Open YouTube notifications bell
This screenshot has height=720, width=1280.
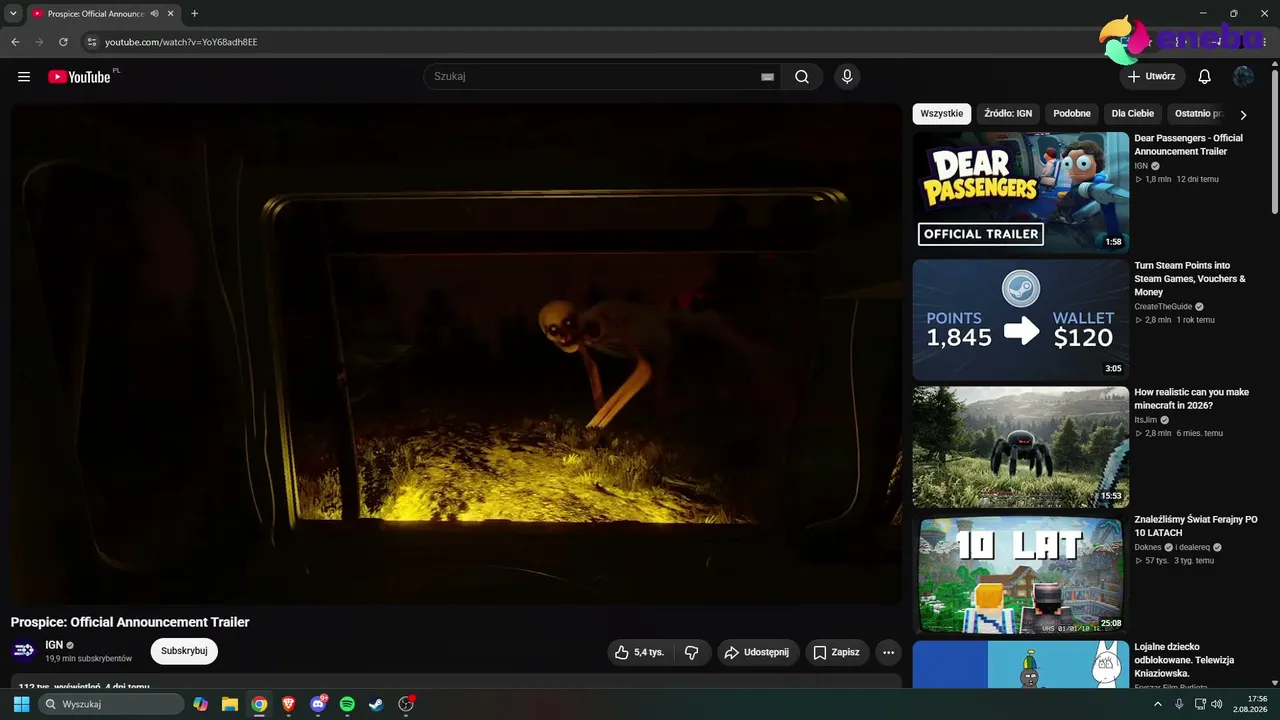click(1205, 77)
